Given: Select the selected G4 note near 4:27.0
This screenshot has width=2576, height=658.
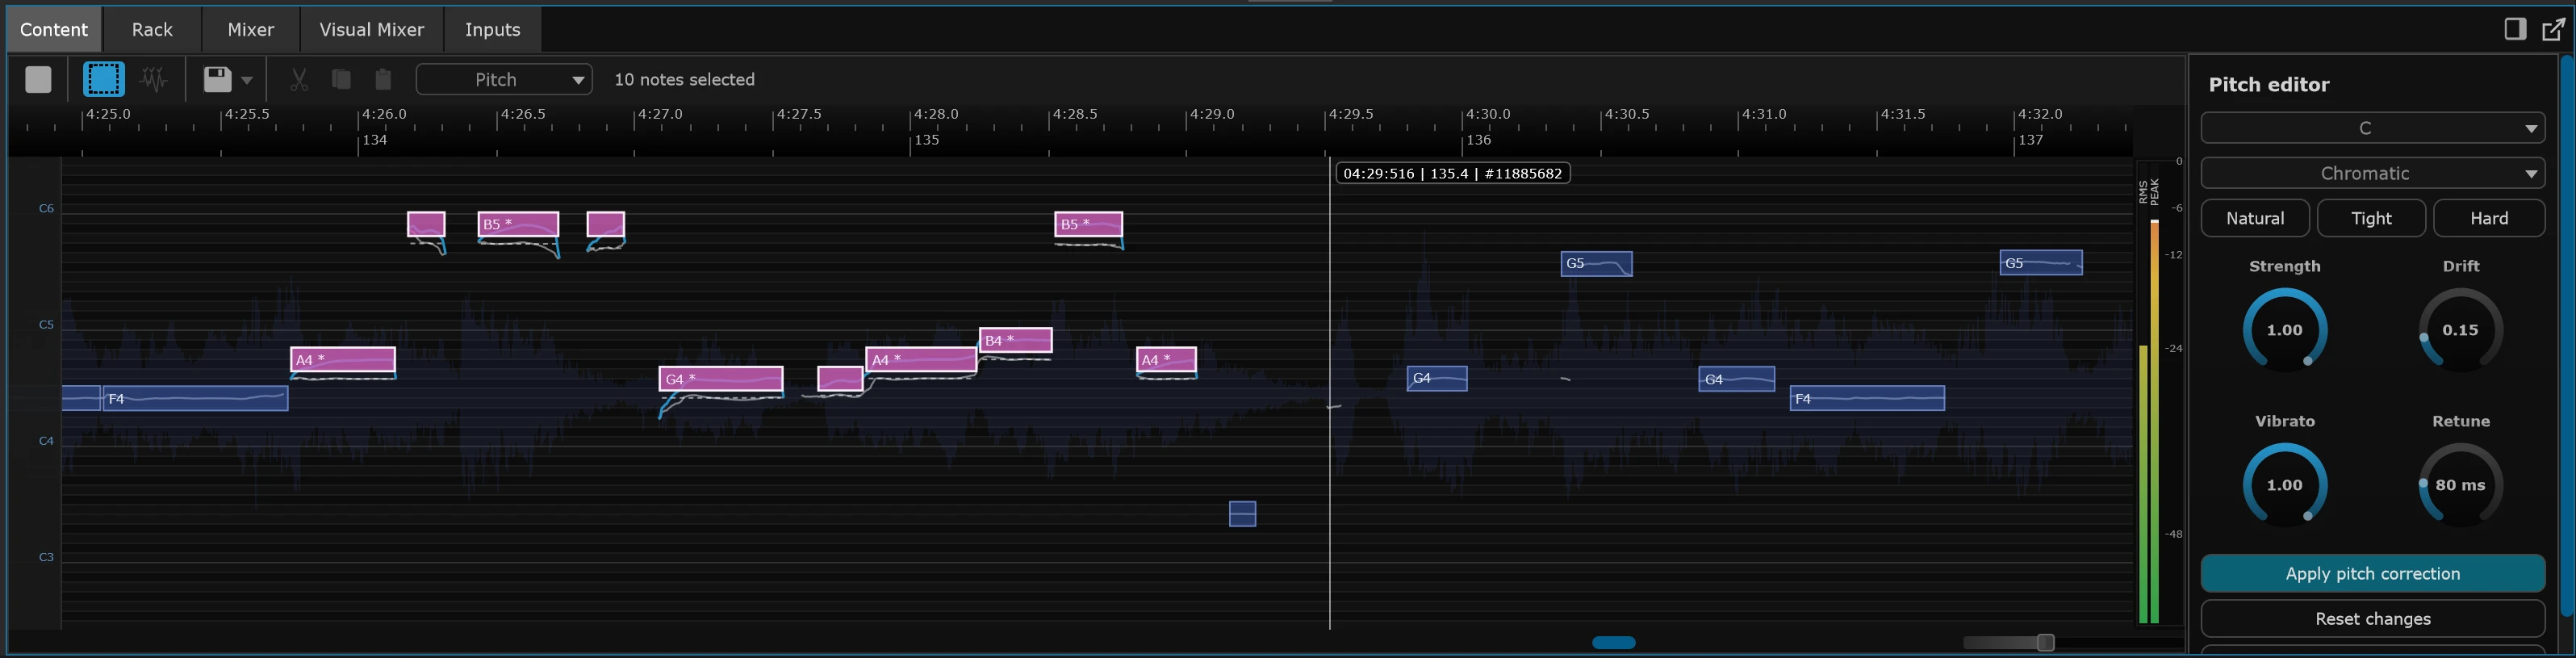Looking at the screenshot, I should click(x=721, y=379).
